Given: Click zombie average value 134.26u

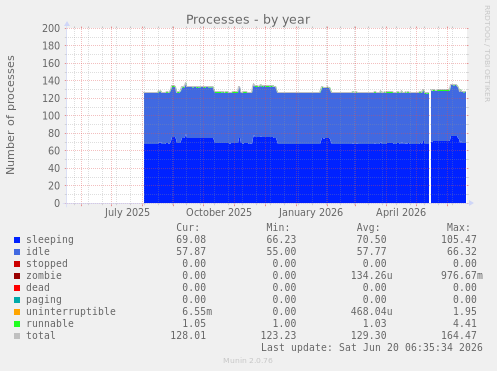Looking at the screenshot, I should coord(371,276).
